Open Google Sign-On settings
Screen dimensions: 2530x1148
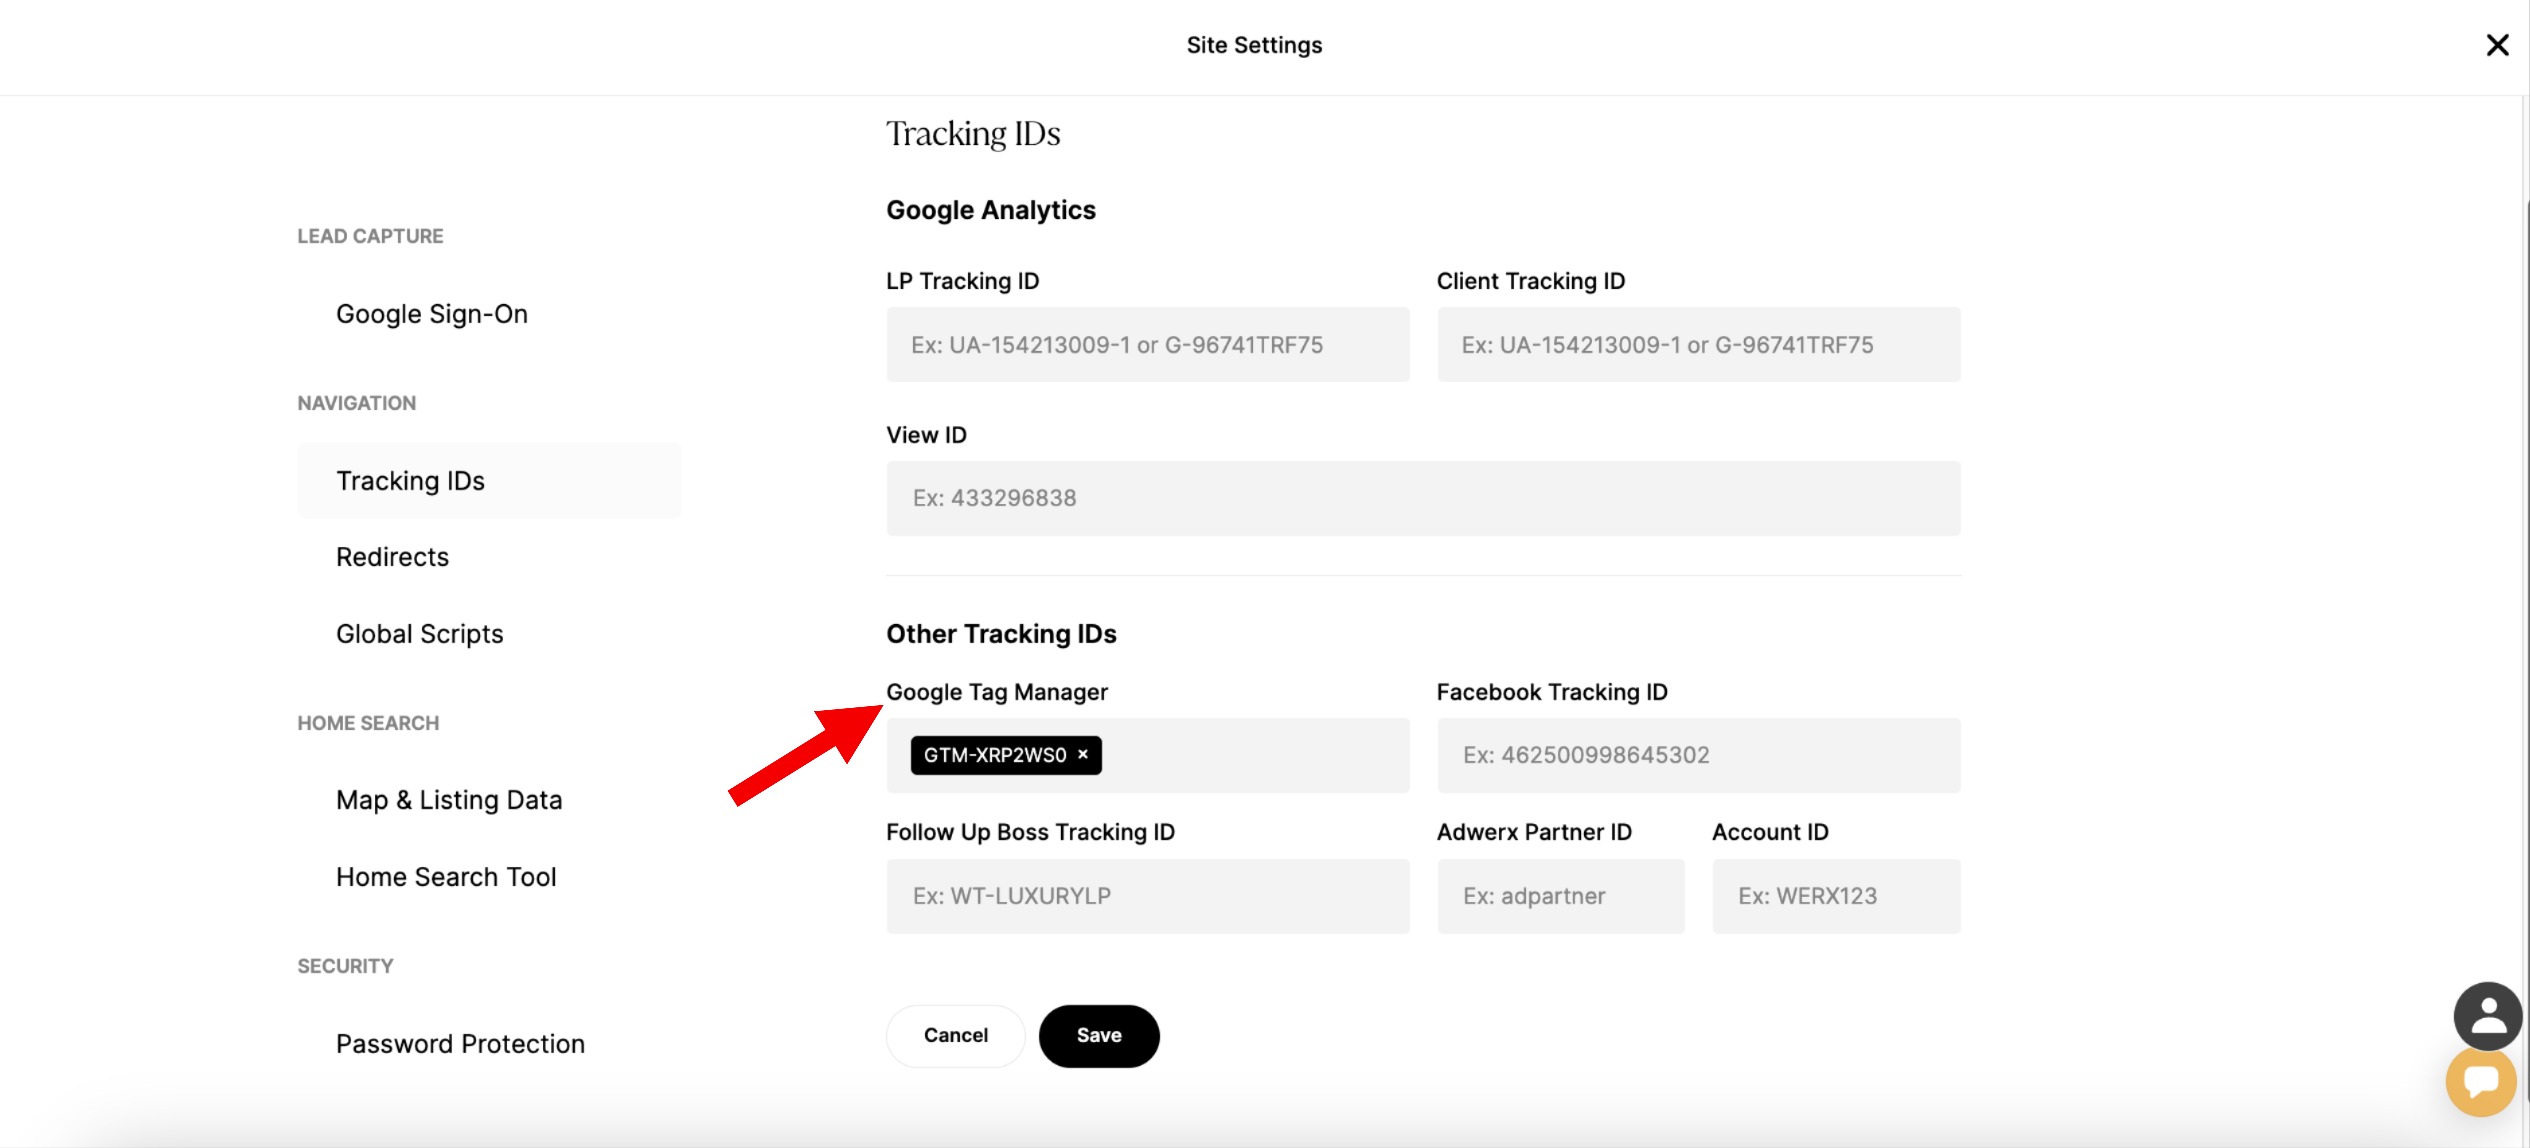(x=431, y=314)
